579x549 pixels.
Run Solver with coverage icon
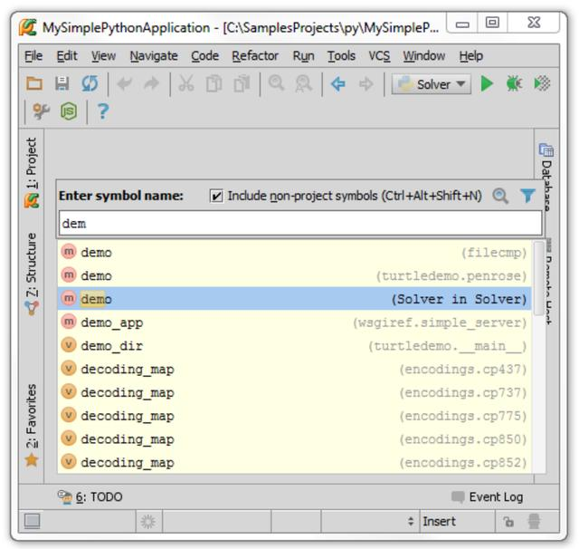[542, 84]
